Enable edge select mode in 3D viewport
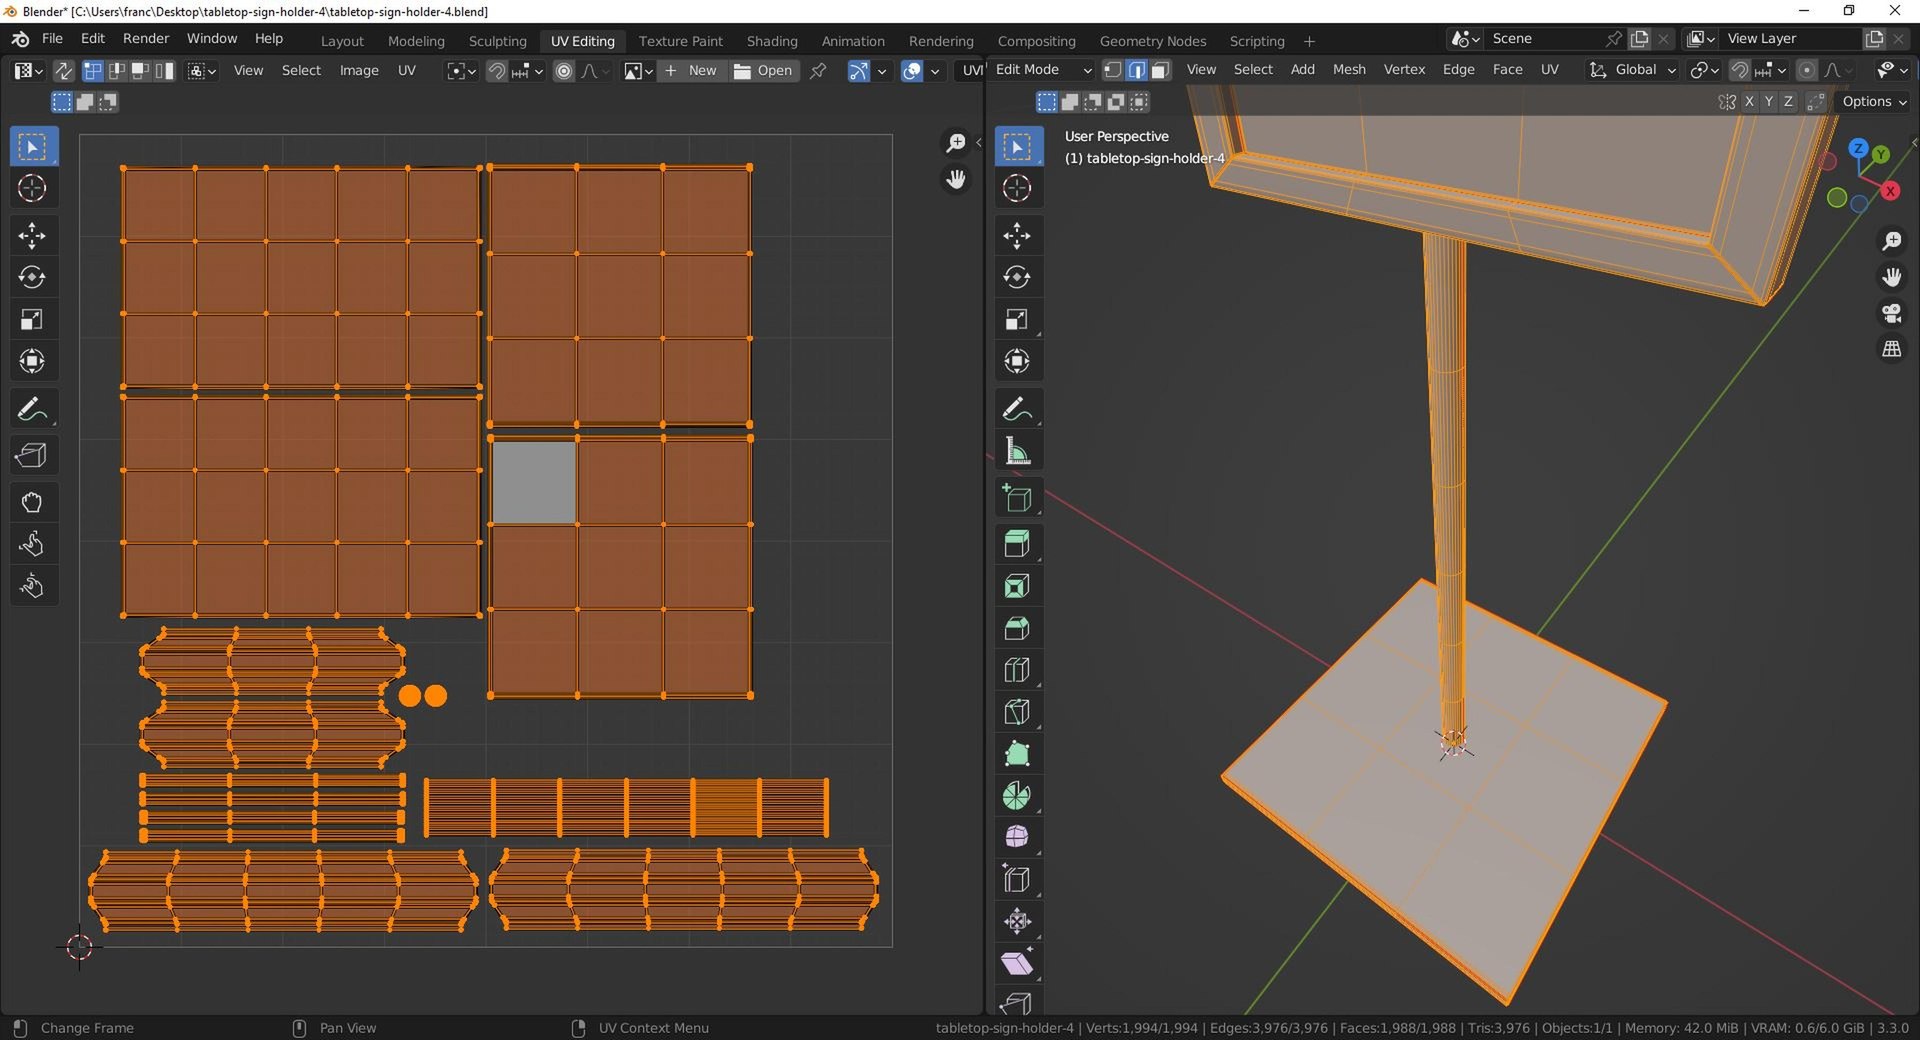1920x1040 pixels. click(x=1137, y=70)
